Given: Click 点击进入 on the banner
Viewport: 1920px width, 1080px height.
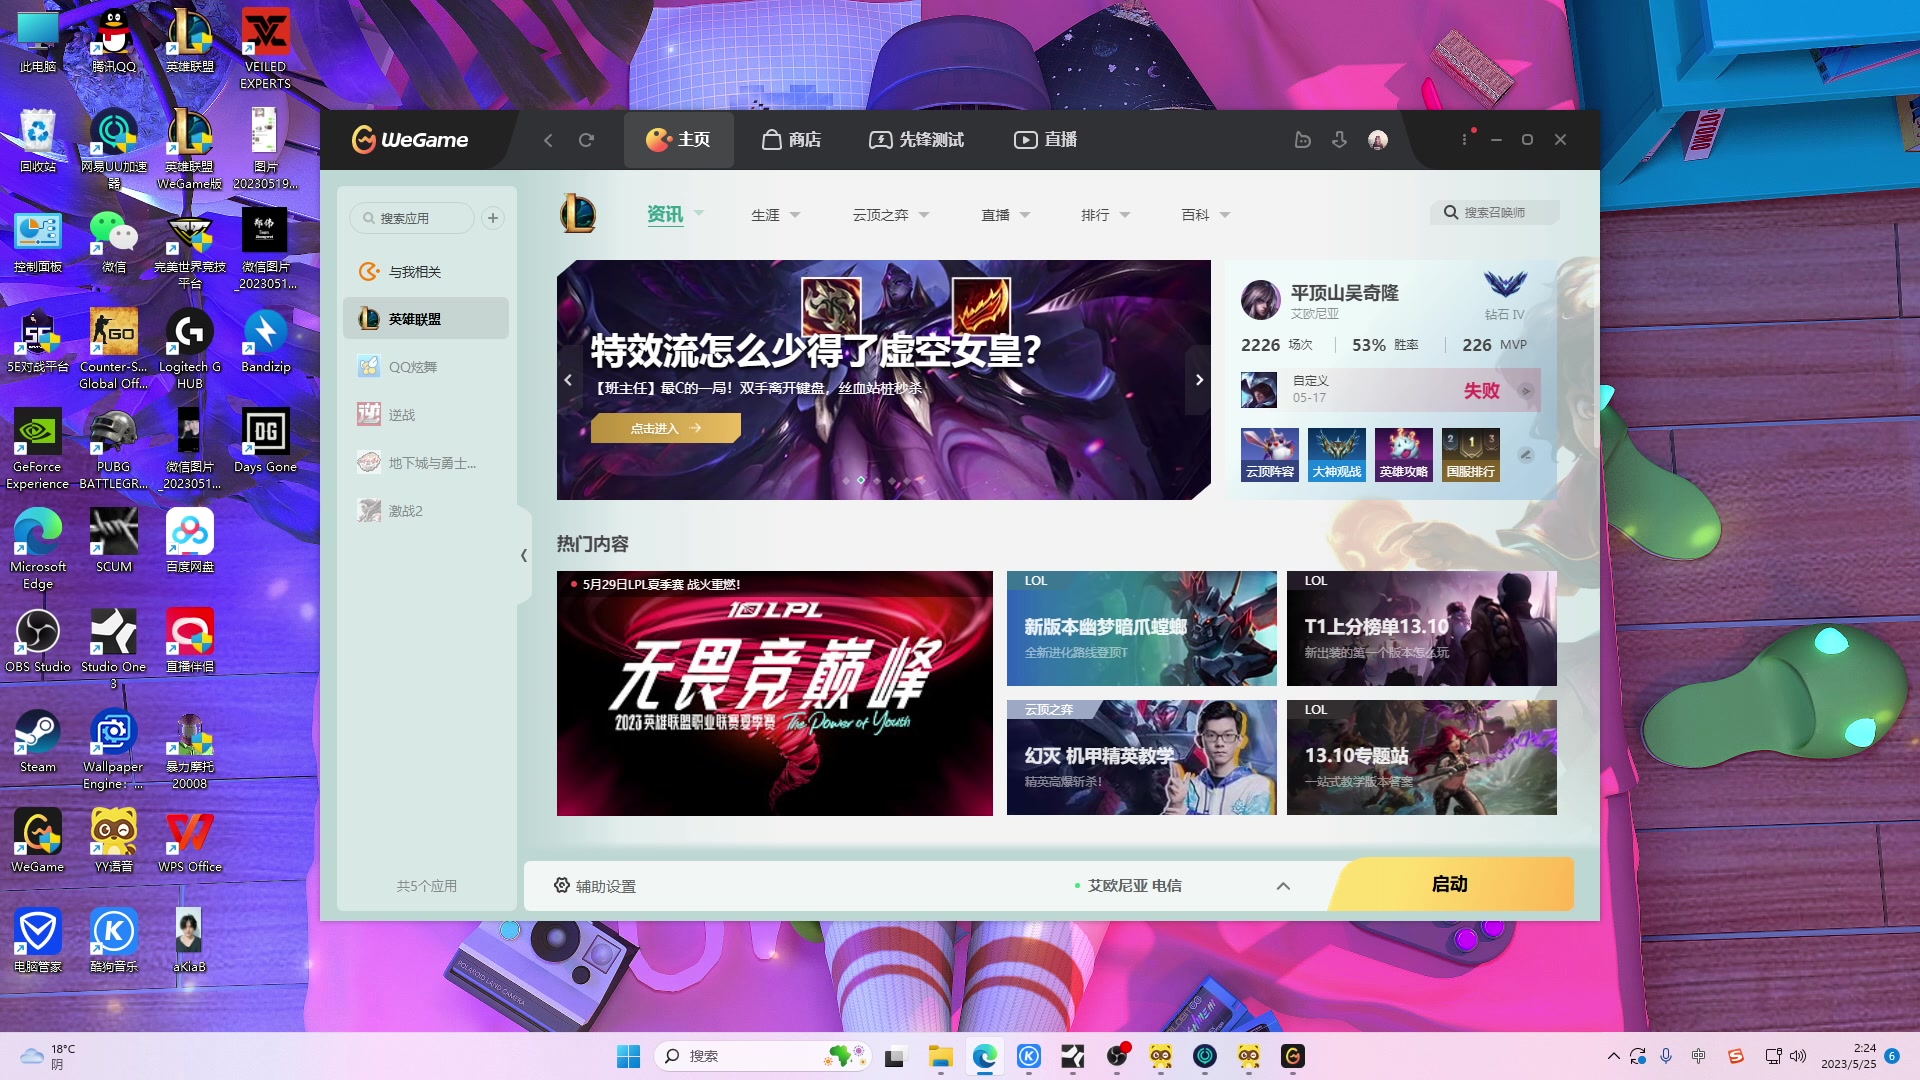Looking at the screenshot, I should click(664, 427).
